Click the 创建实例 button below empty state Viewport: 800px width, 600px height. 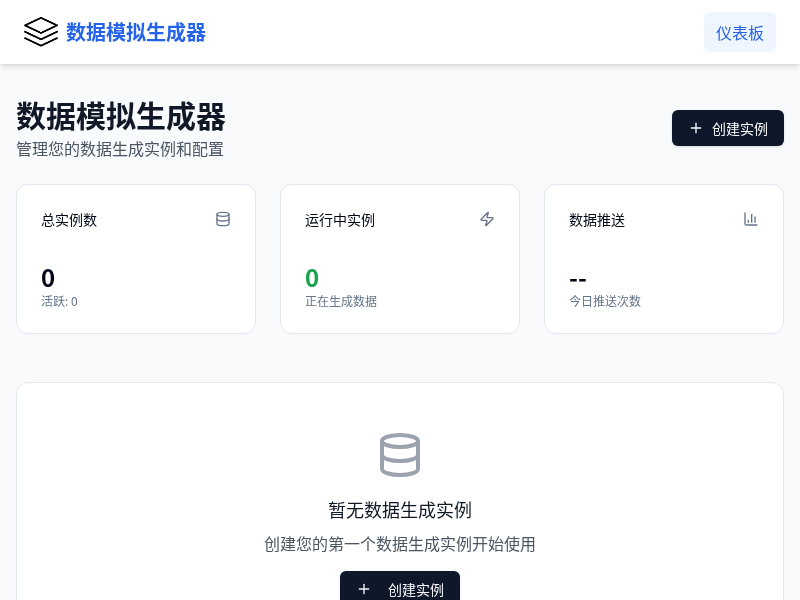coord(400,587)
